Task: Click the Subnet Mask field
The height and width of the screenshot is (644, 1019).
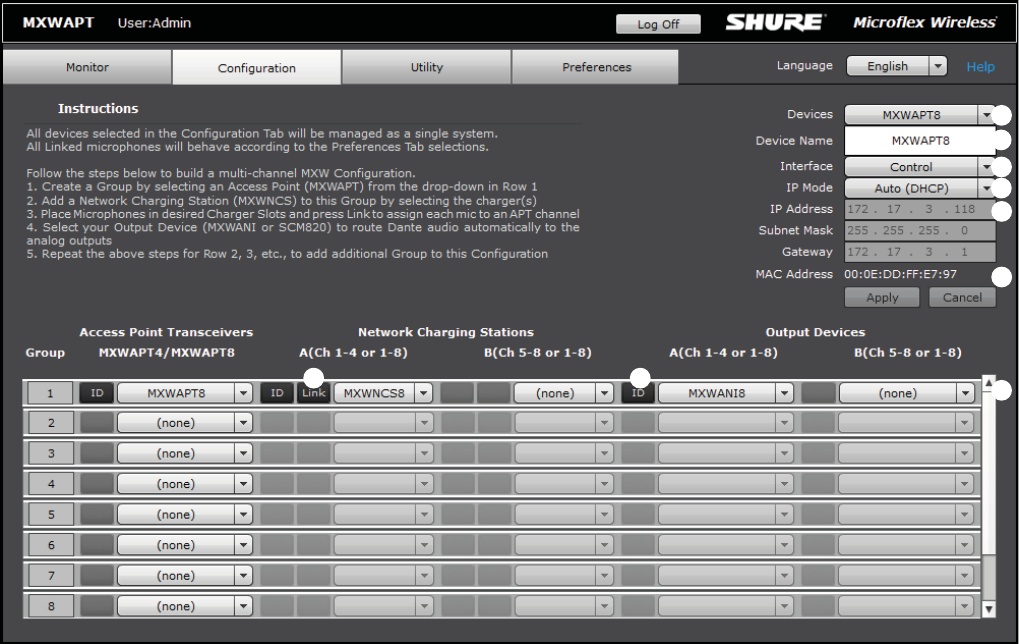Action: tap(920, 231)
